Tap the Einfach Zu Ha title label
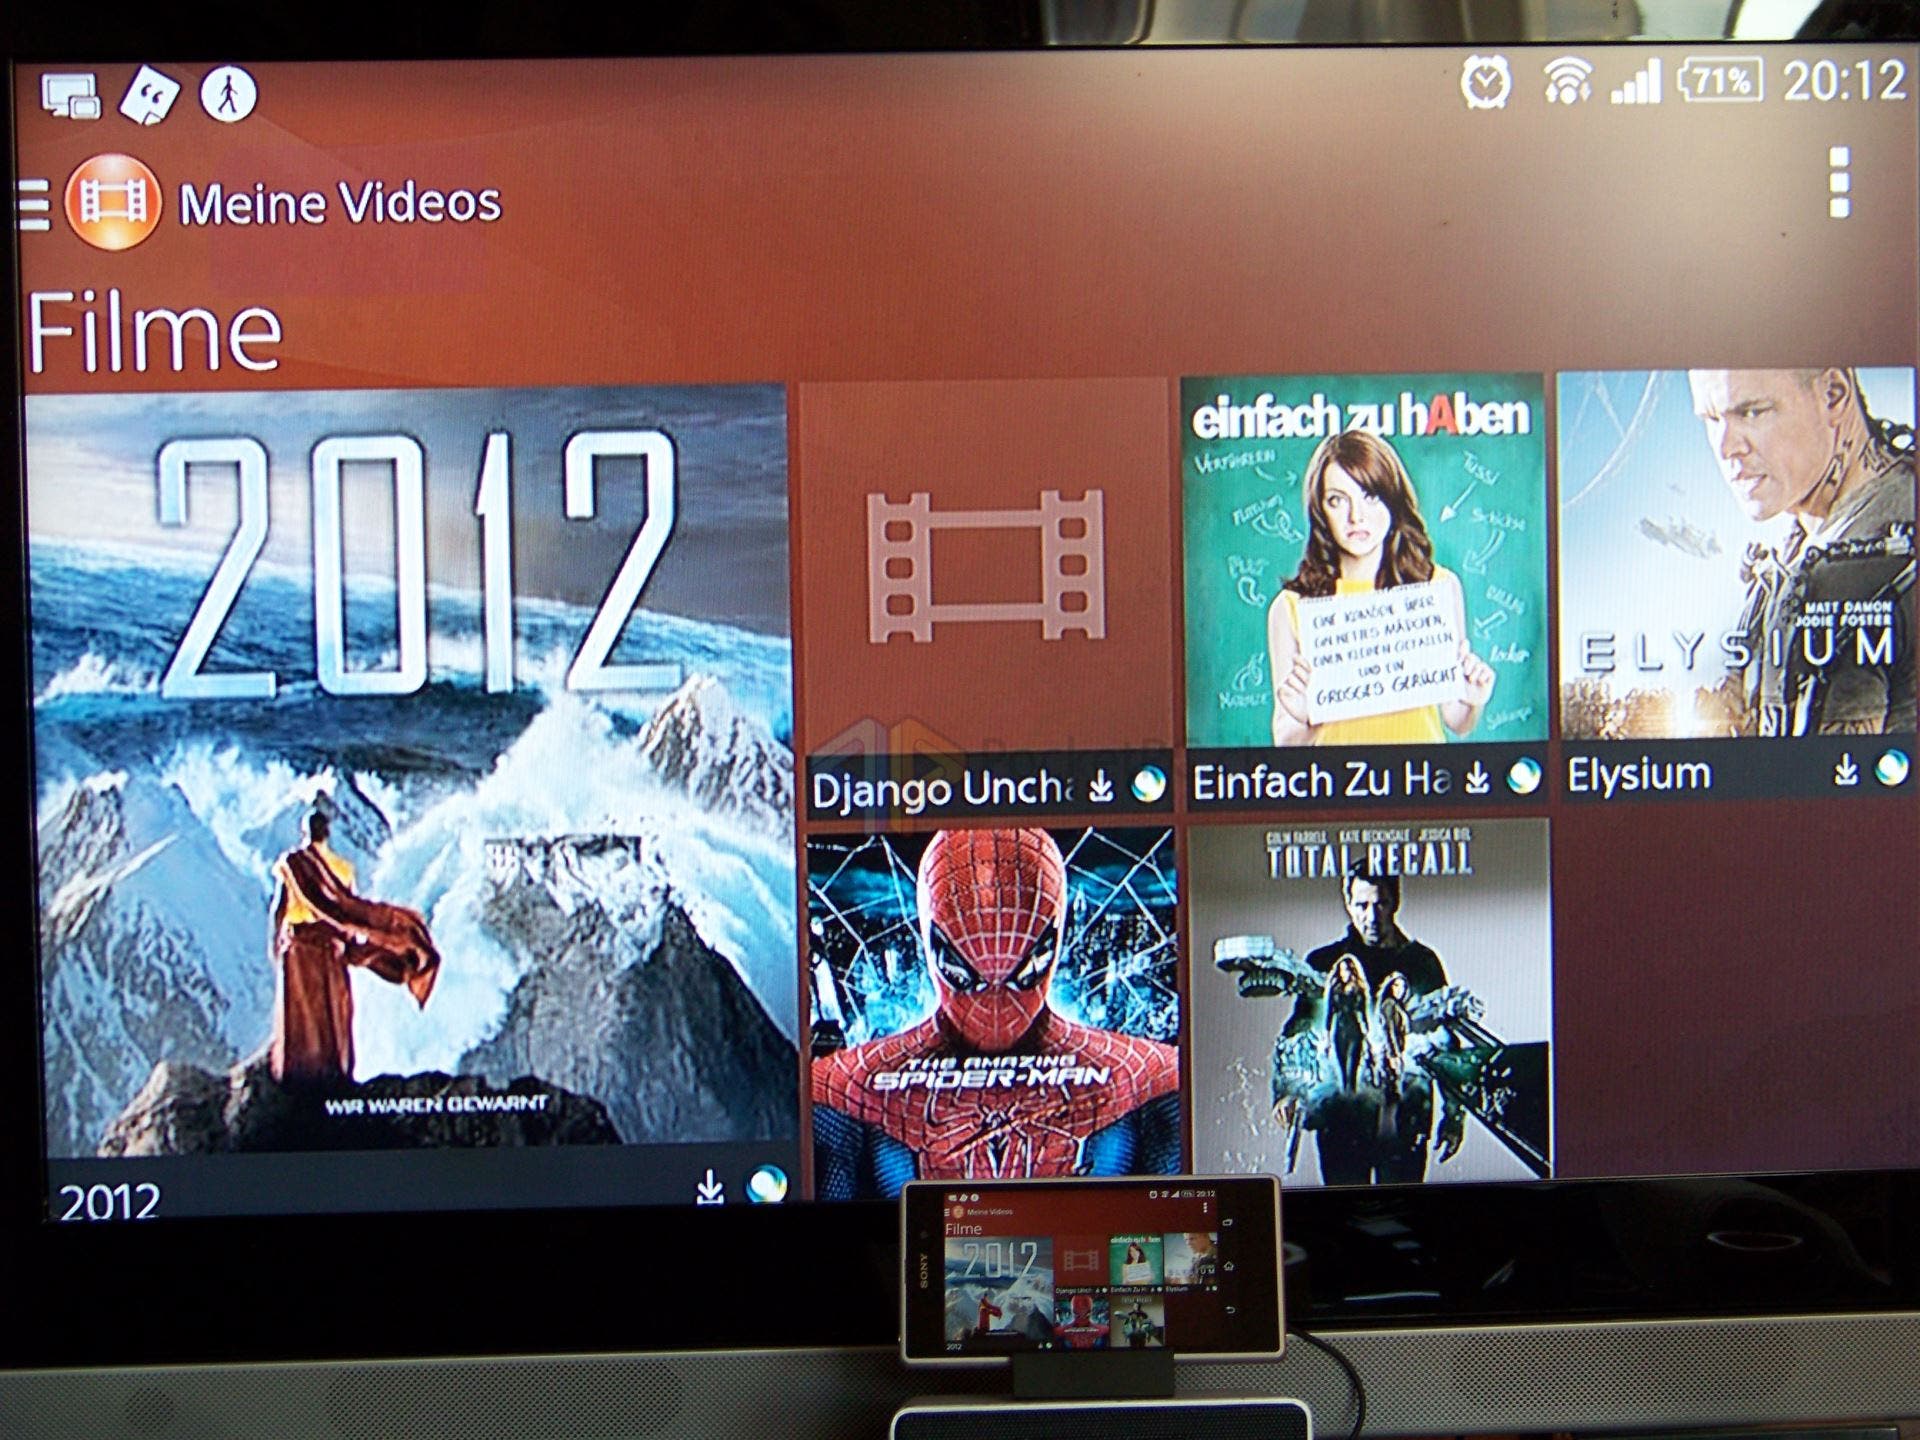The height and width of the screenshot is (1440, 1920). [x=1322, y=781]
